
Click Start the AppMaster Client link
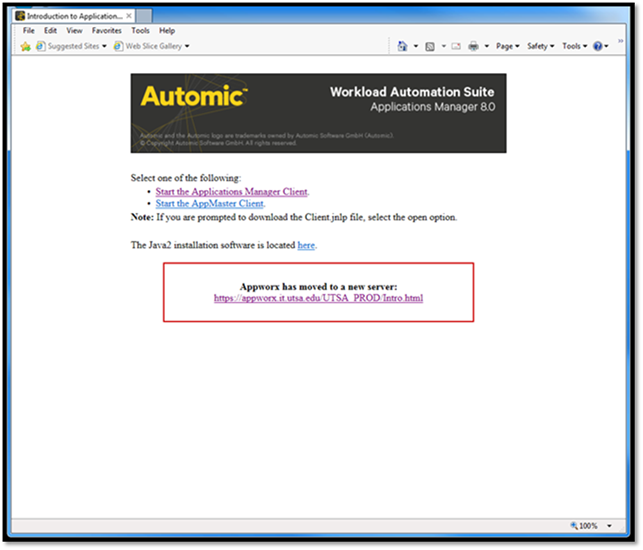(x=209, y=203)
